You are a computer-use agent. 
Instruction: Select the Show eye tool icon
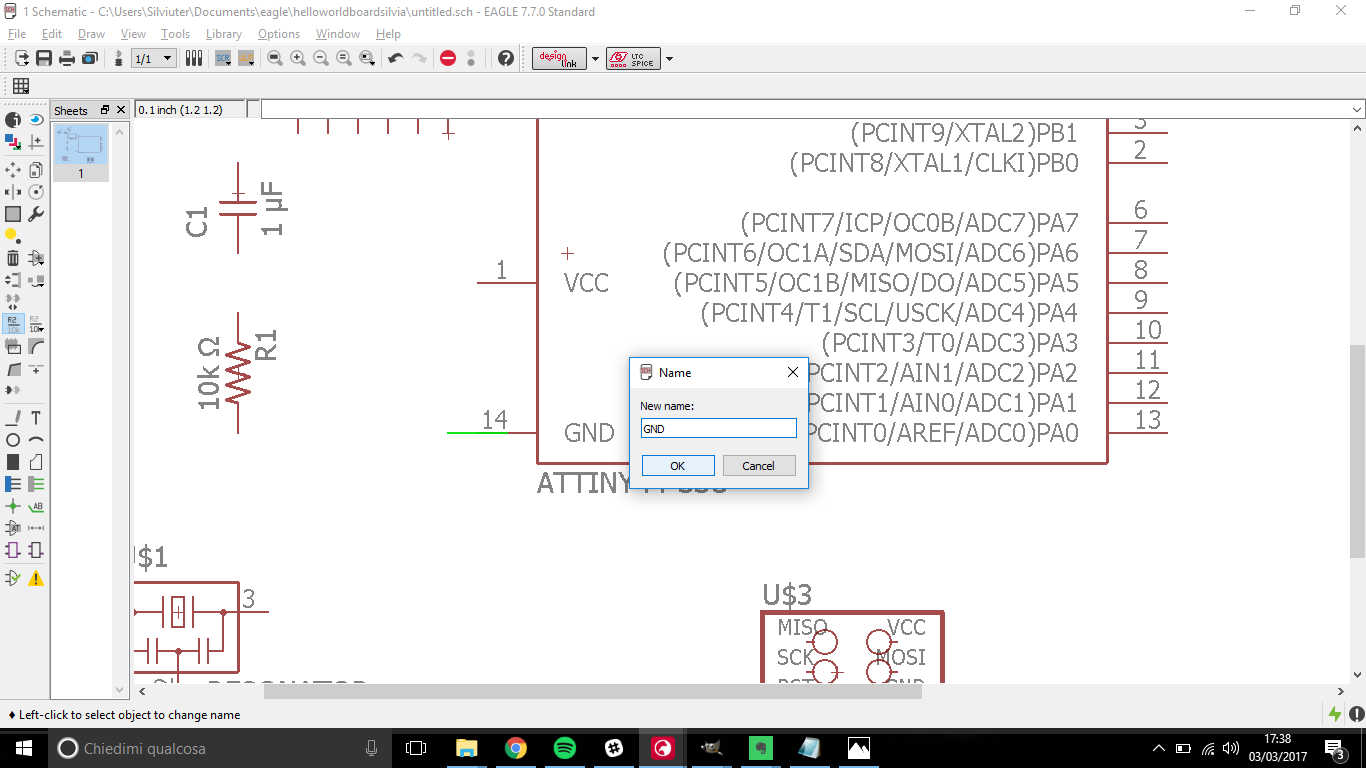(x=36, y=119)
